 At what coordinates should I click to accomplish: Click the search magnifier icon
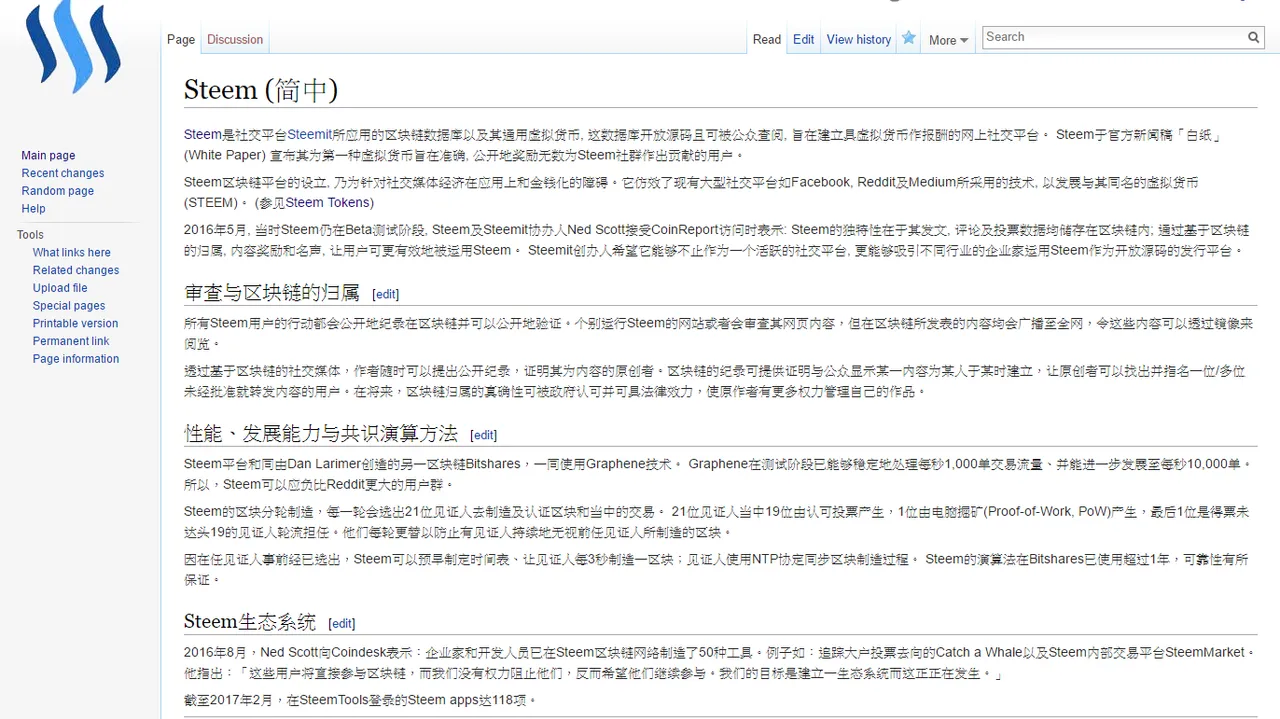1253,37
